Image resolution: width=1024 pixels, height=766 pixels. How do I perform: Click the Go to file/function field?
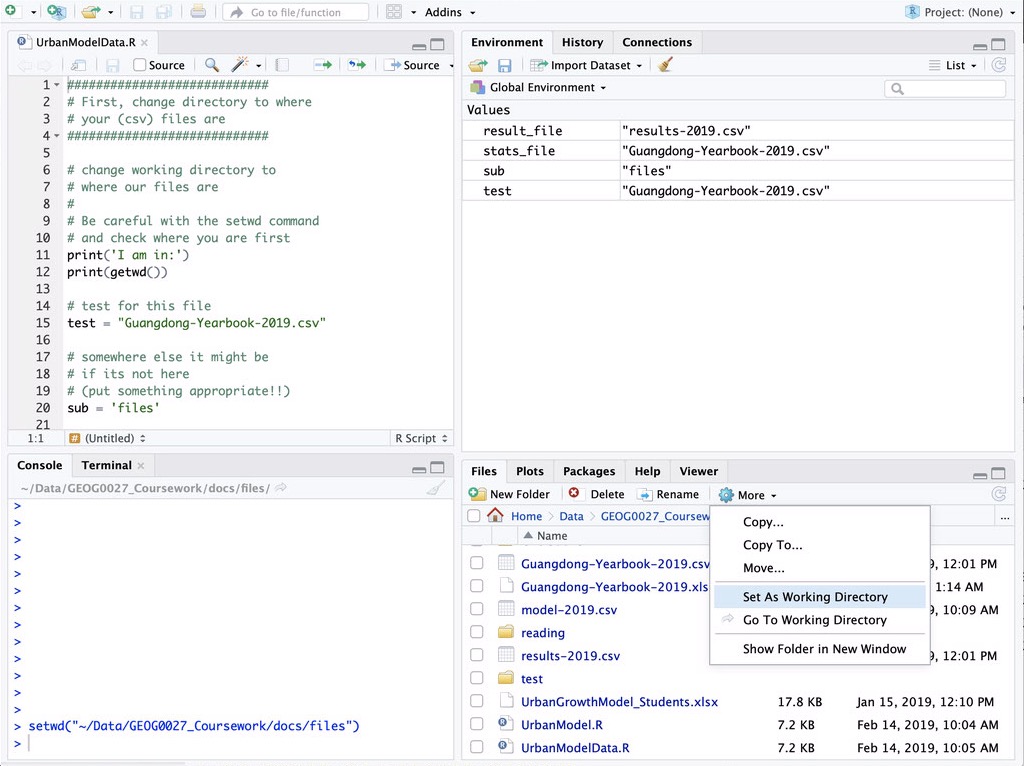tap(295, 12)
